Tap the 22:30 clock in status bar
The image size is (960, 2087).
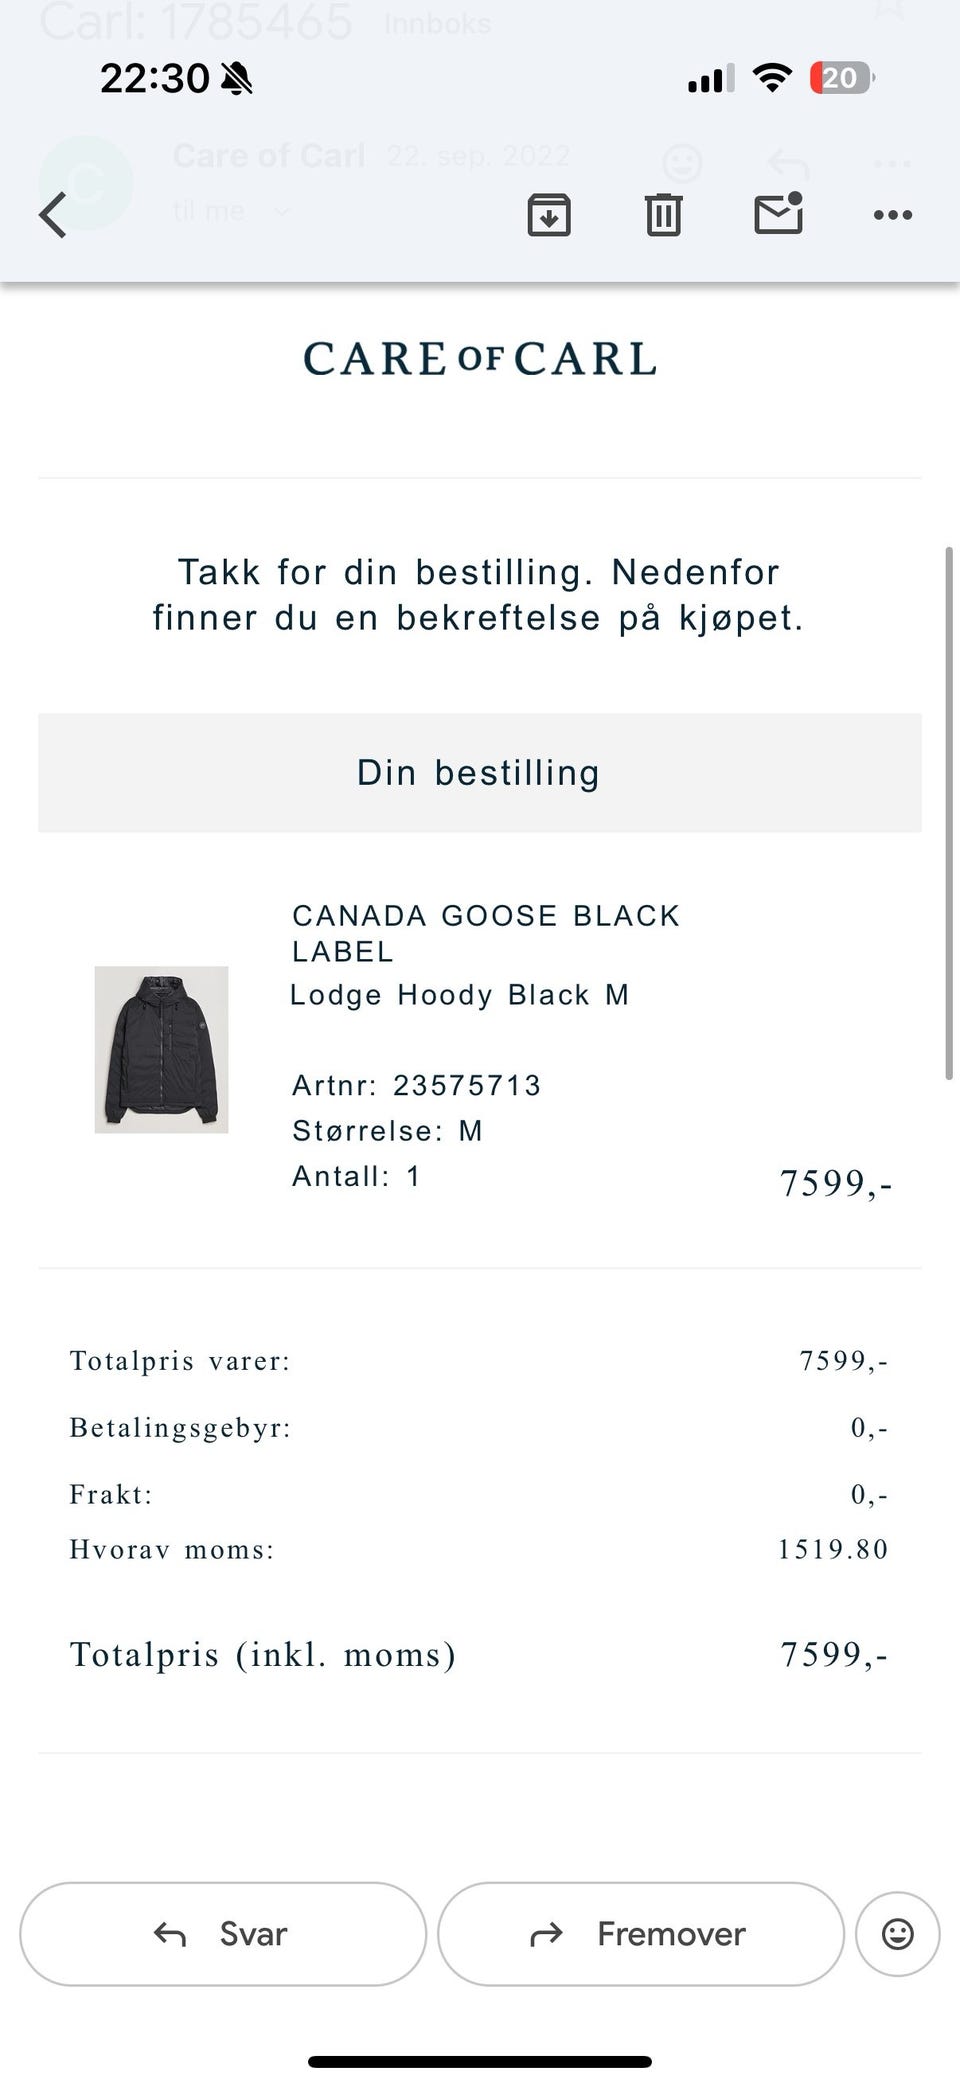click(155, 78)
